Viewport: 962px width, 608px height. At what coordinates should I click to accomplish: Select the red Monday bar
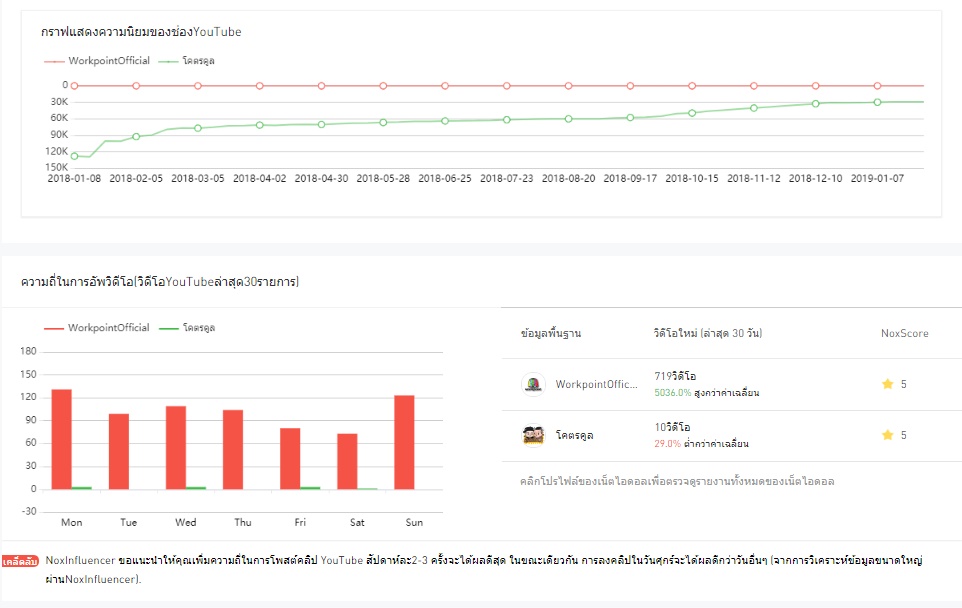click(x=62, y=439)
